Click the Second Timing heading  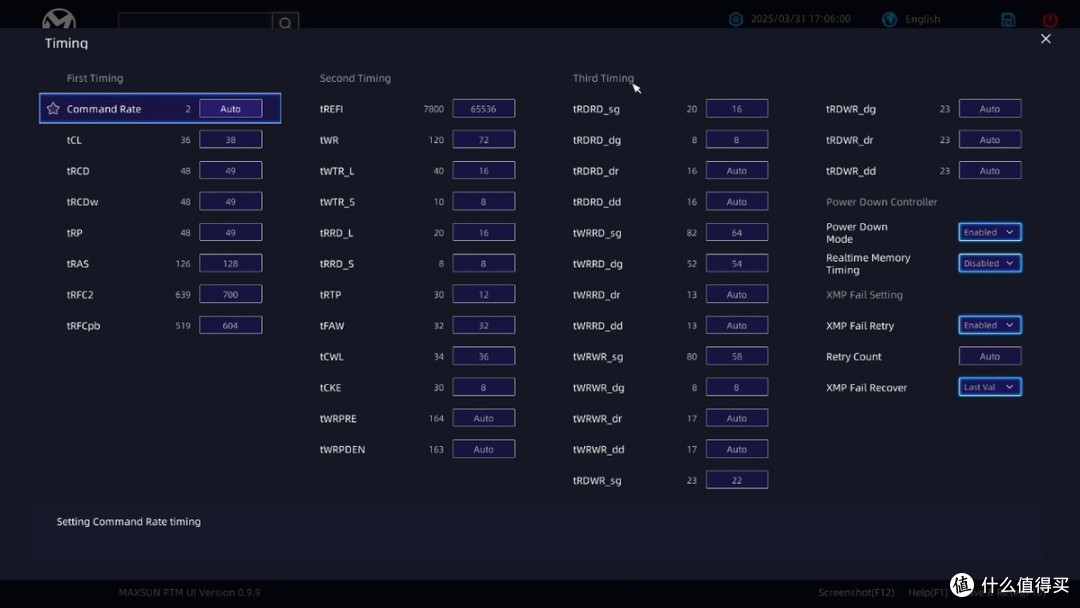(355, 78)
